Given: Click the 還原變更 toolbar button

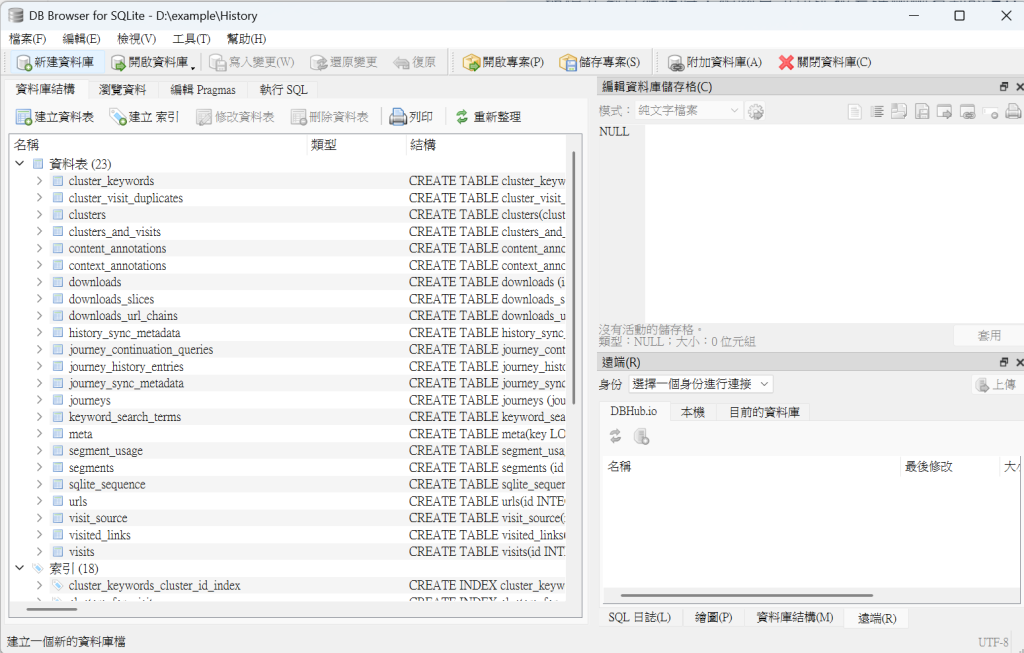Looking at the screenshot, I should tap(344, 62).
